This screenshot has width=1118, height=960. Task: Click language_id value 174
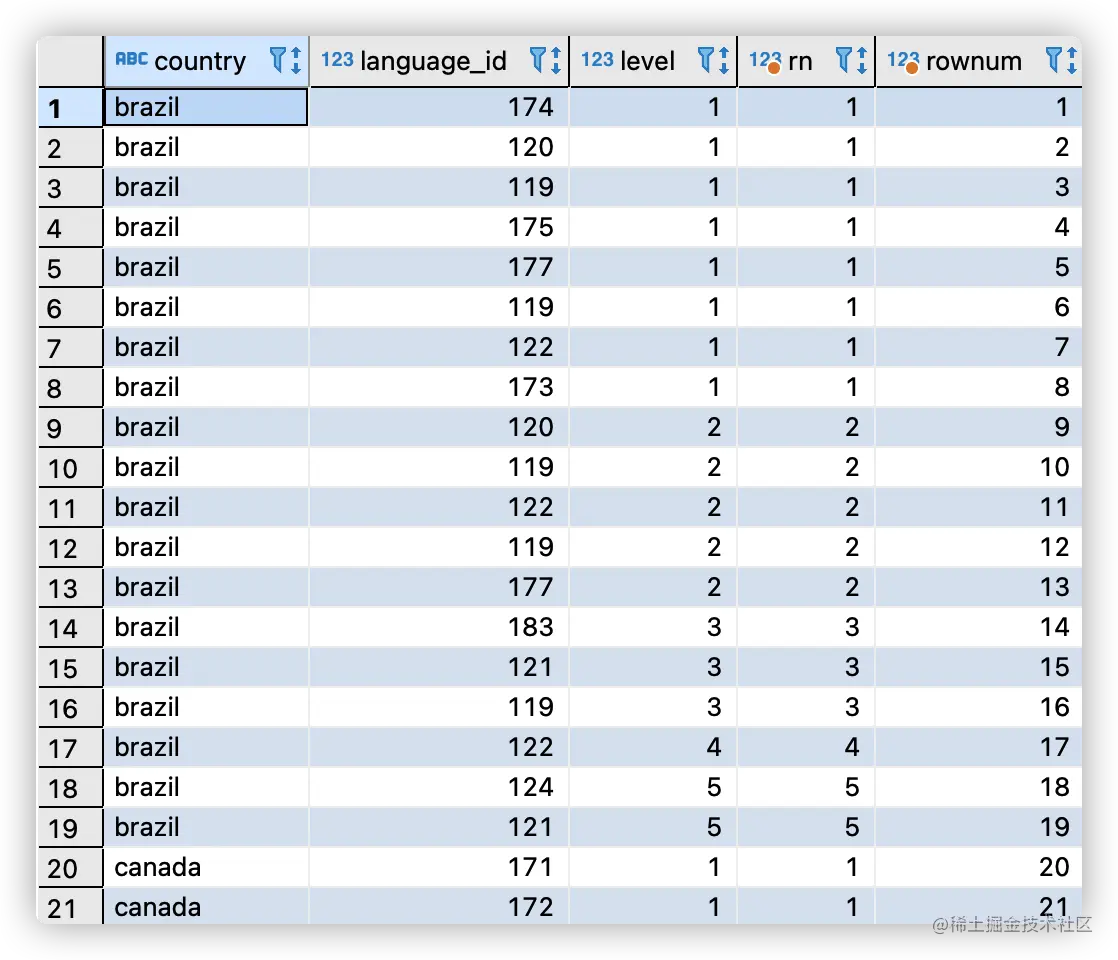pyautogui.click(x=530, y=107)
